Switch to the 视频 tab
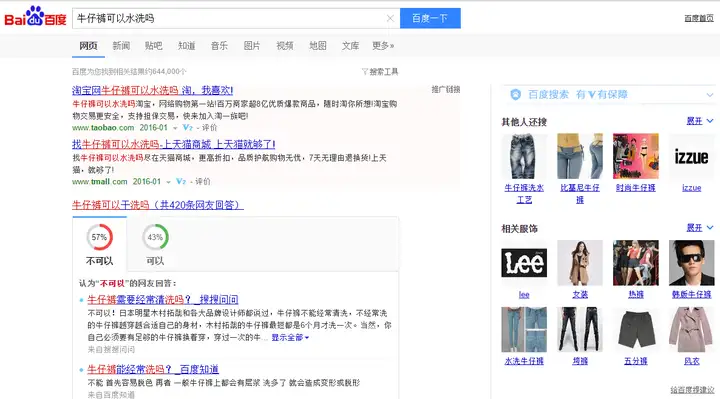 pyautogui.click(x=285, y=45)
